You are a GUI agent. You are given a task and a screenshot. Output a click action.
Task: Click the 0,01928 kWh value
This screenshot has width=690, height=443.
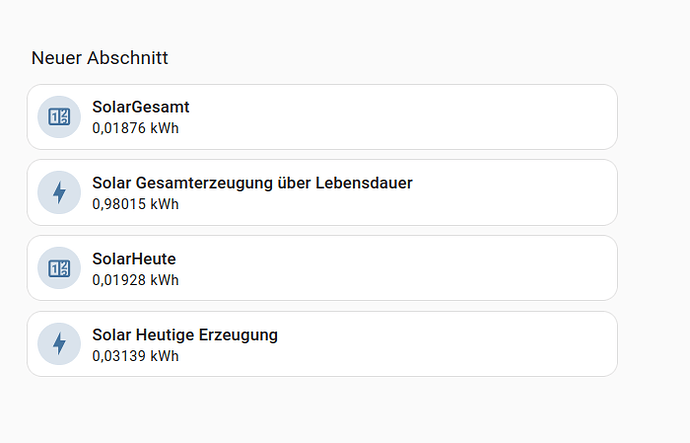point(136,280)
